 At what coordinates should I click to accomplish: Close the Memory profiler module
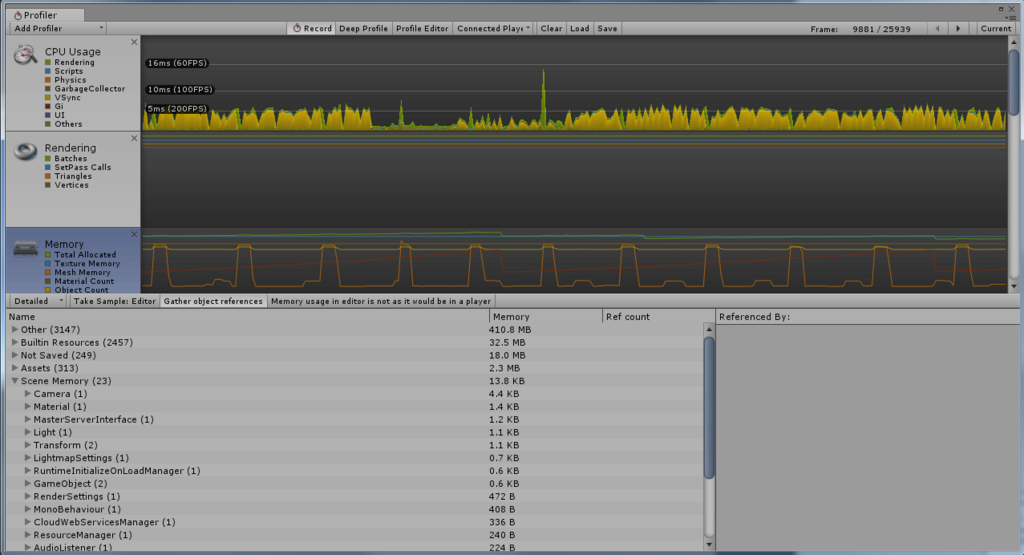(x=134, y=234)
